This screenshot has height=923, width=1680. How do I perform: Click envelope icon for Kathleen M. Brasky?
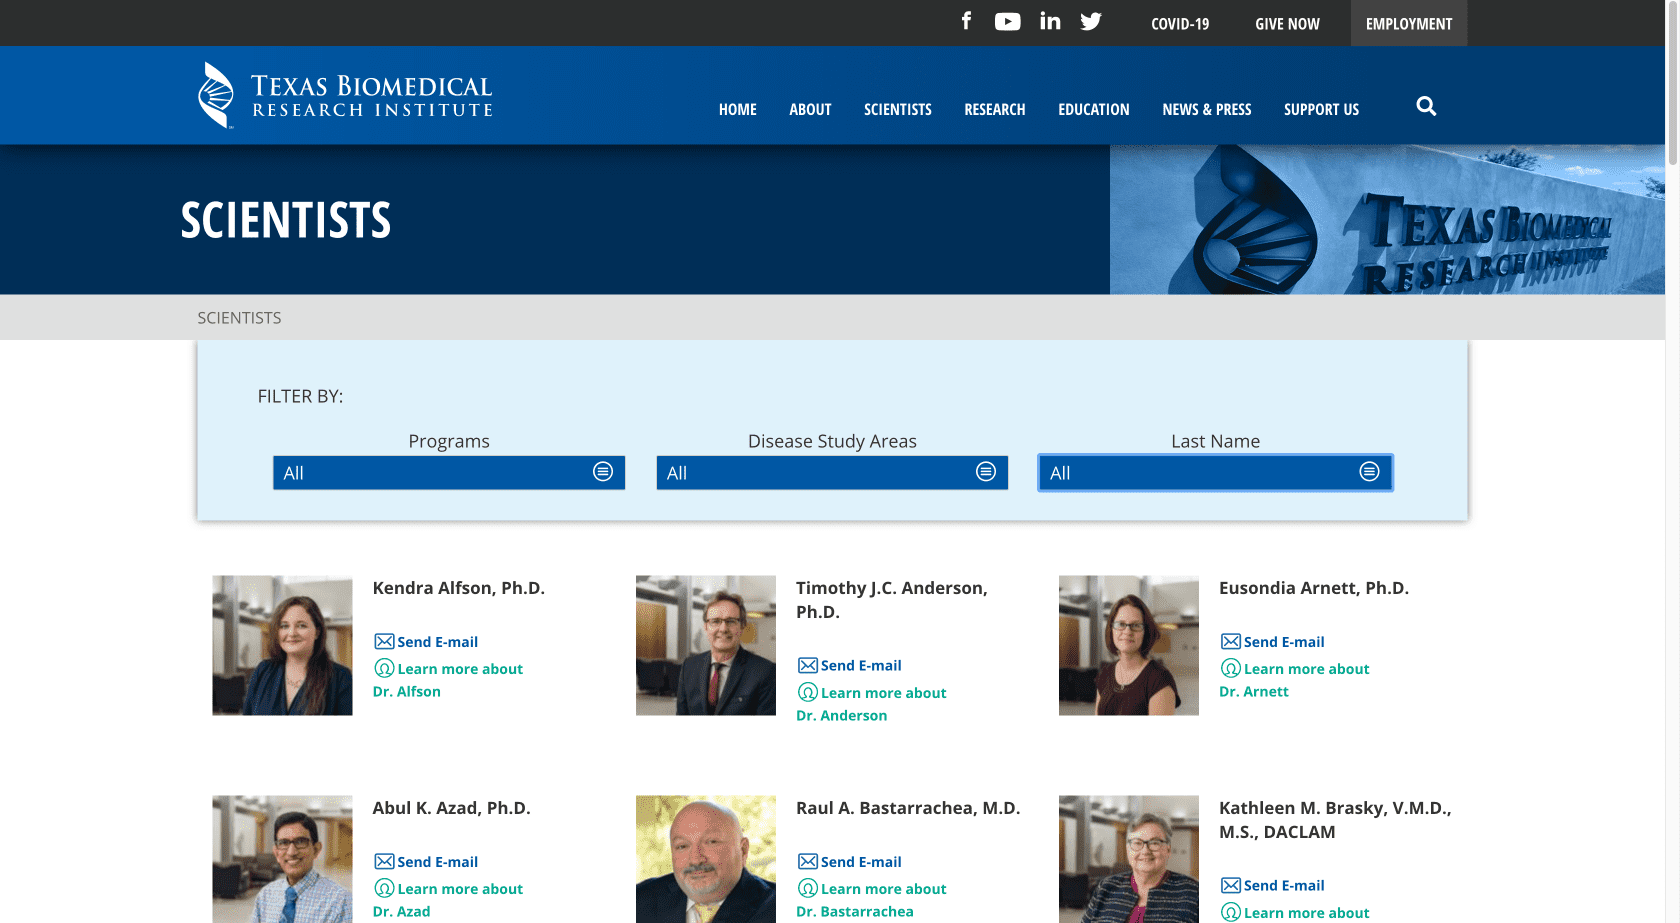pos(1231,886)
